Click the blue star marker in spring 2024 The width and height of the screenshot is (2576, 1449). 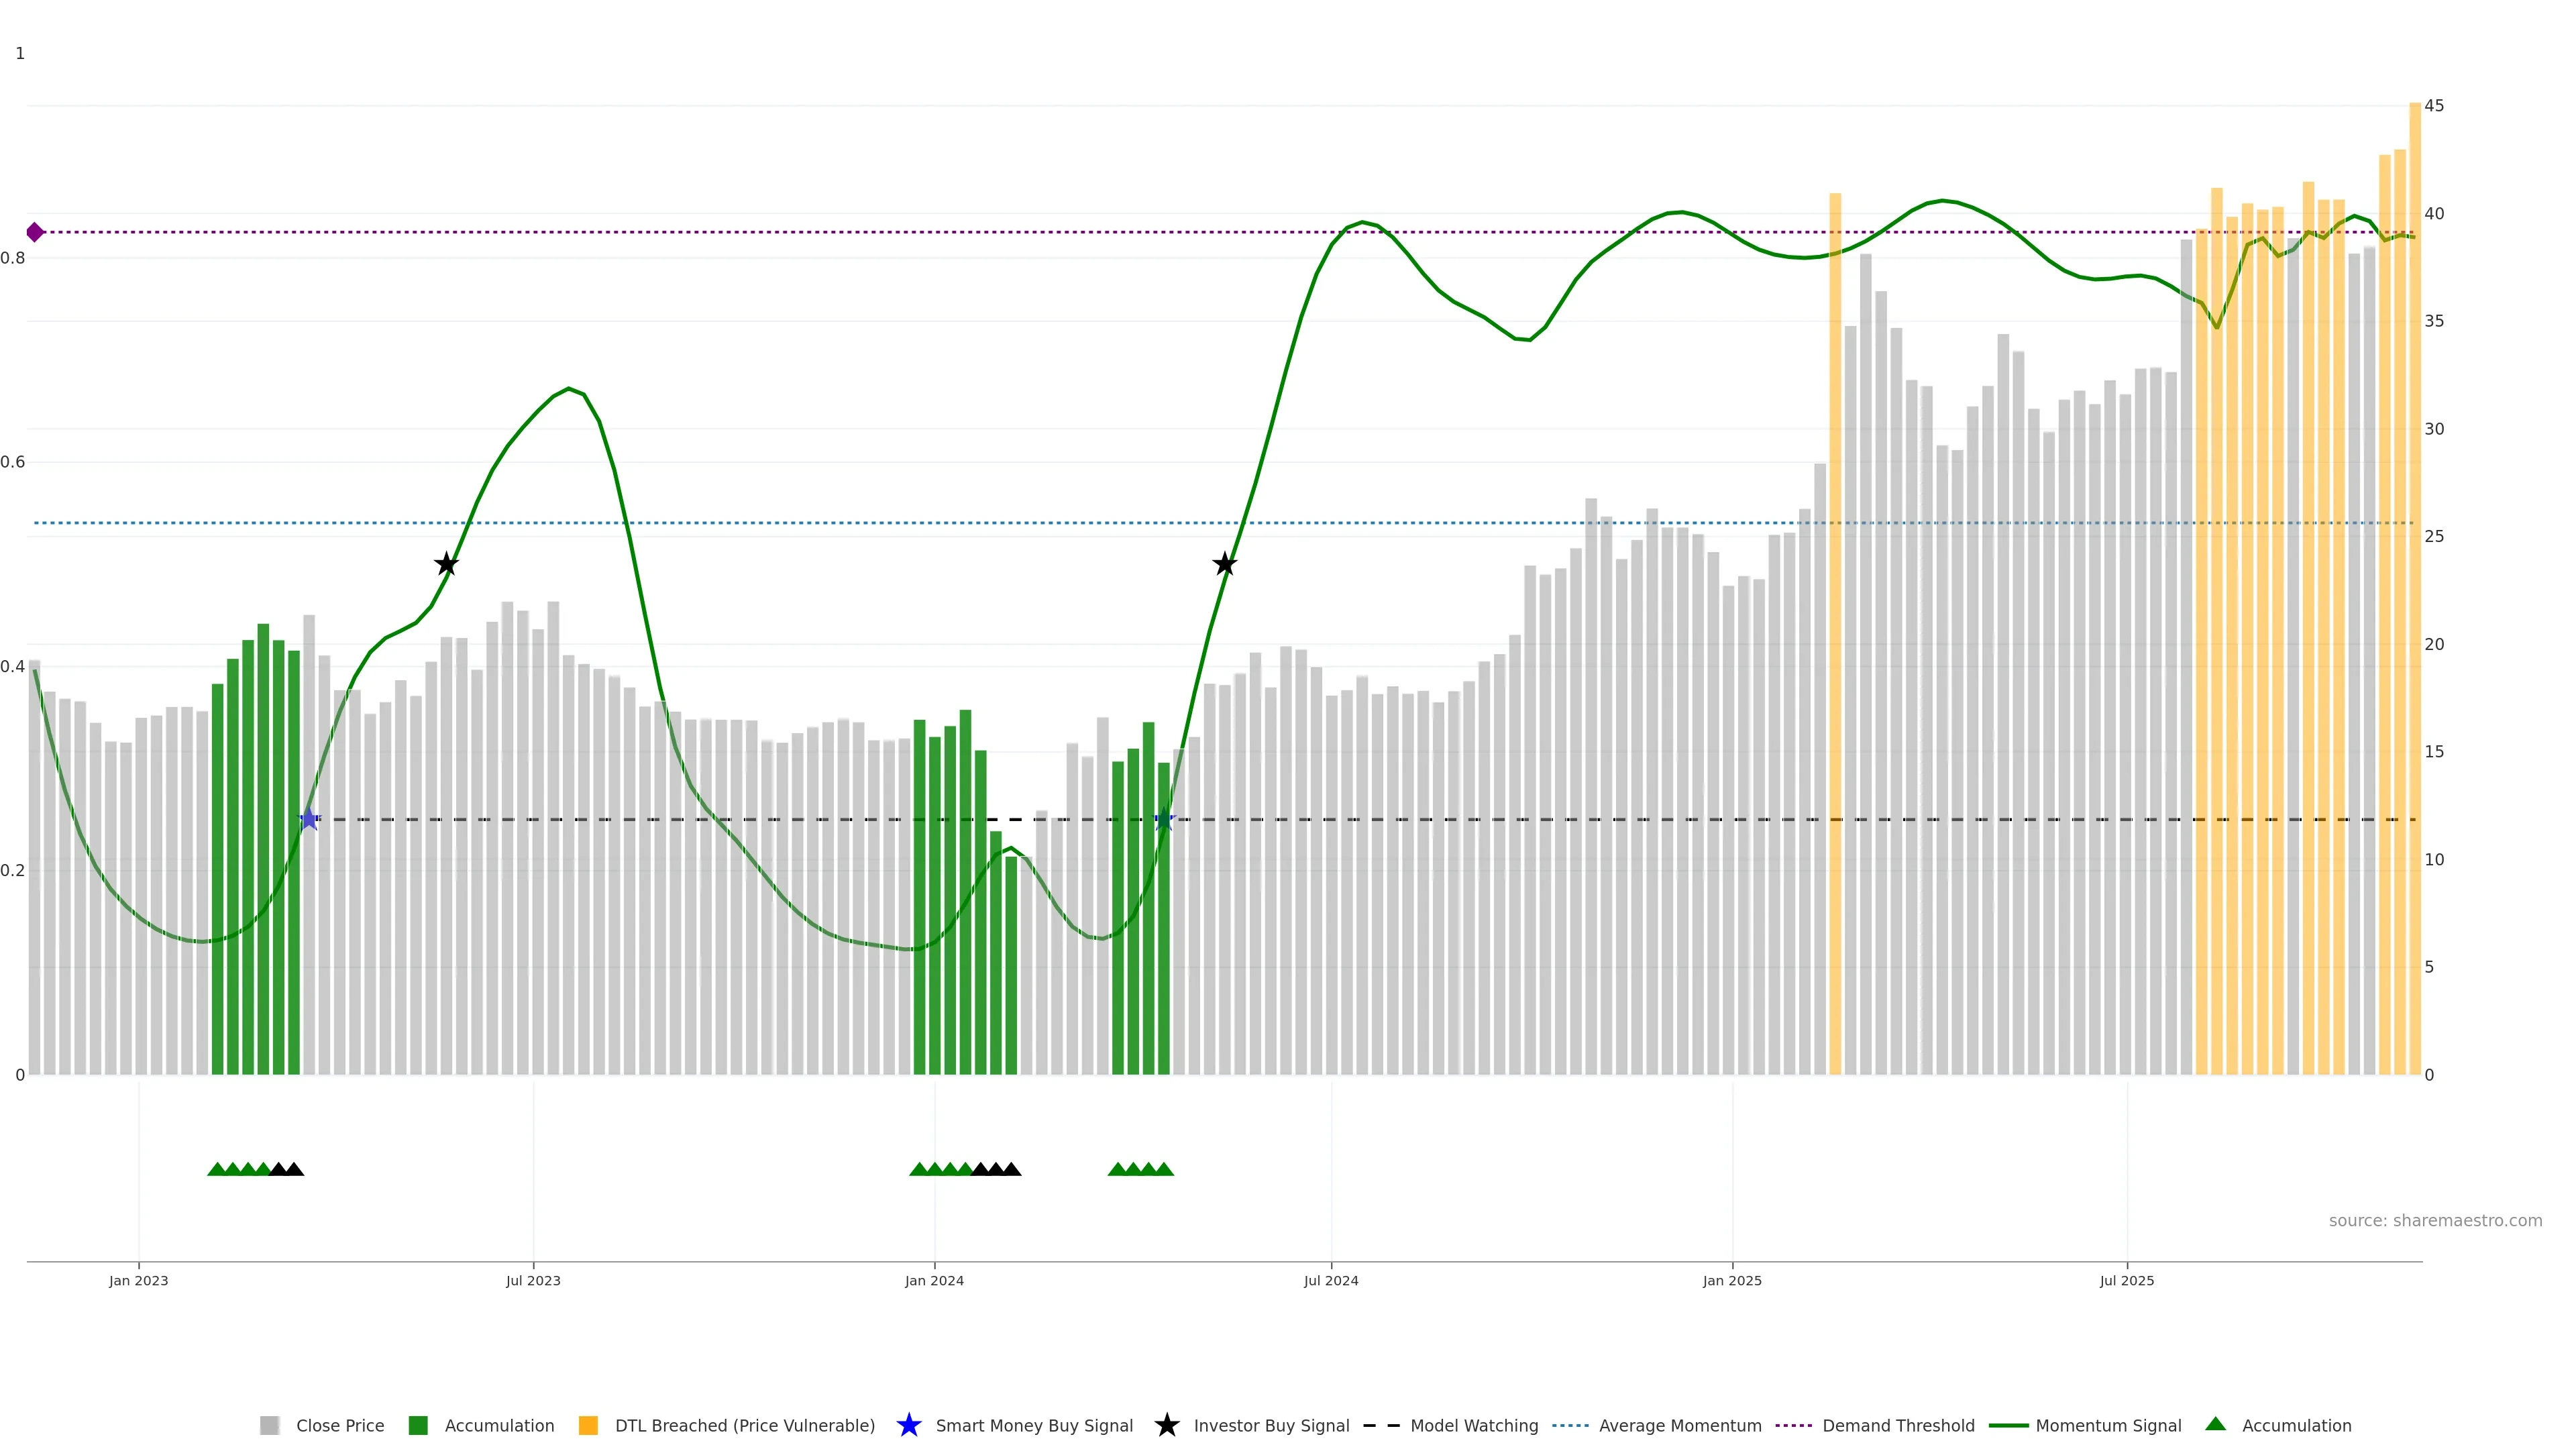pyautogui.click(x=1164, y=819)
